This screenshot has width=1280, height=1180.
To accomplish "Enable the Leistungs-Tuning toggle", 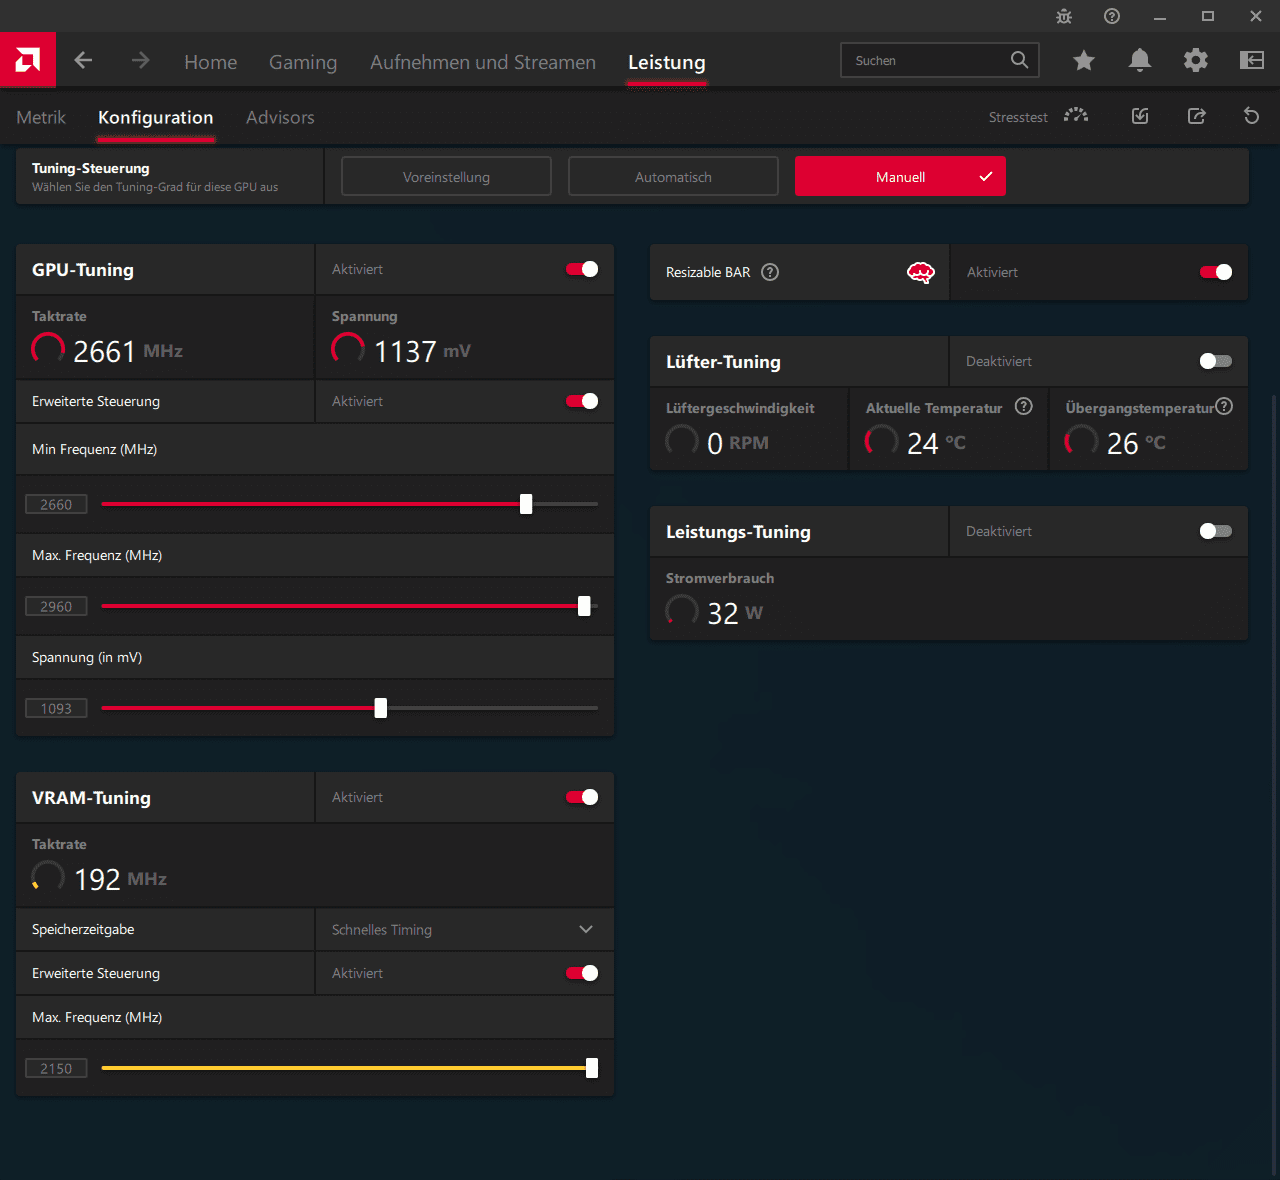I will 1216,531.
